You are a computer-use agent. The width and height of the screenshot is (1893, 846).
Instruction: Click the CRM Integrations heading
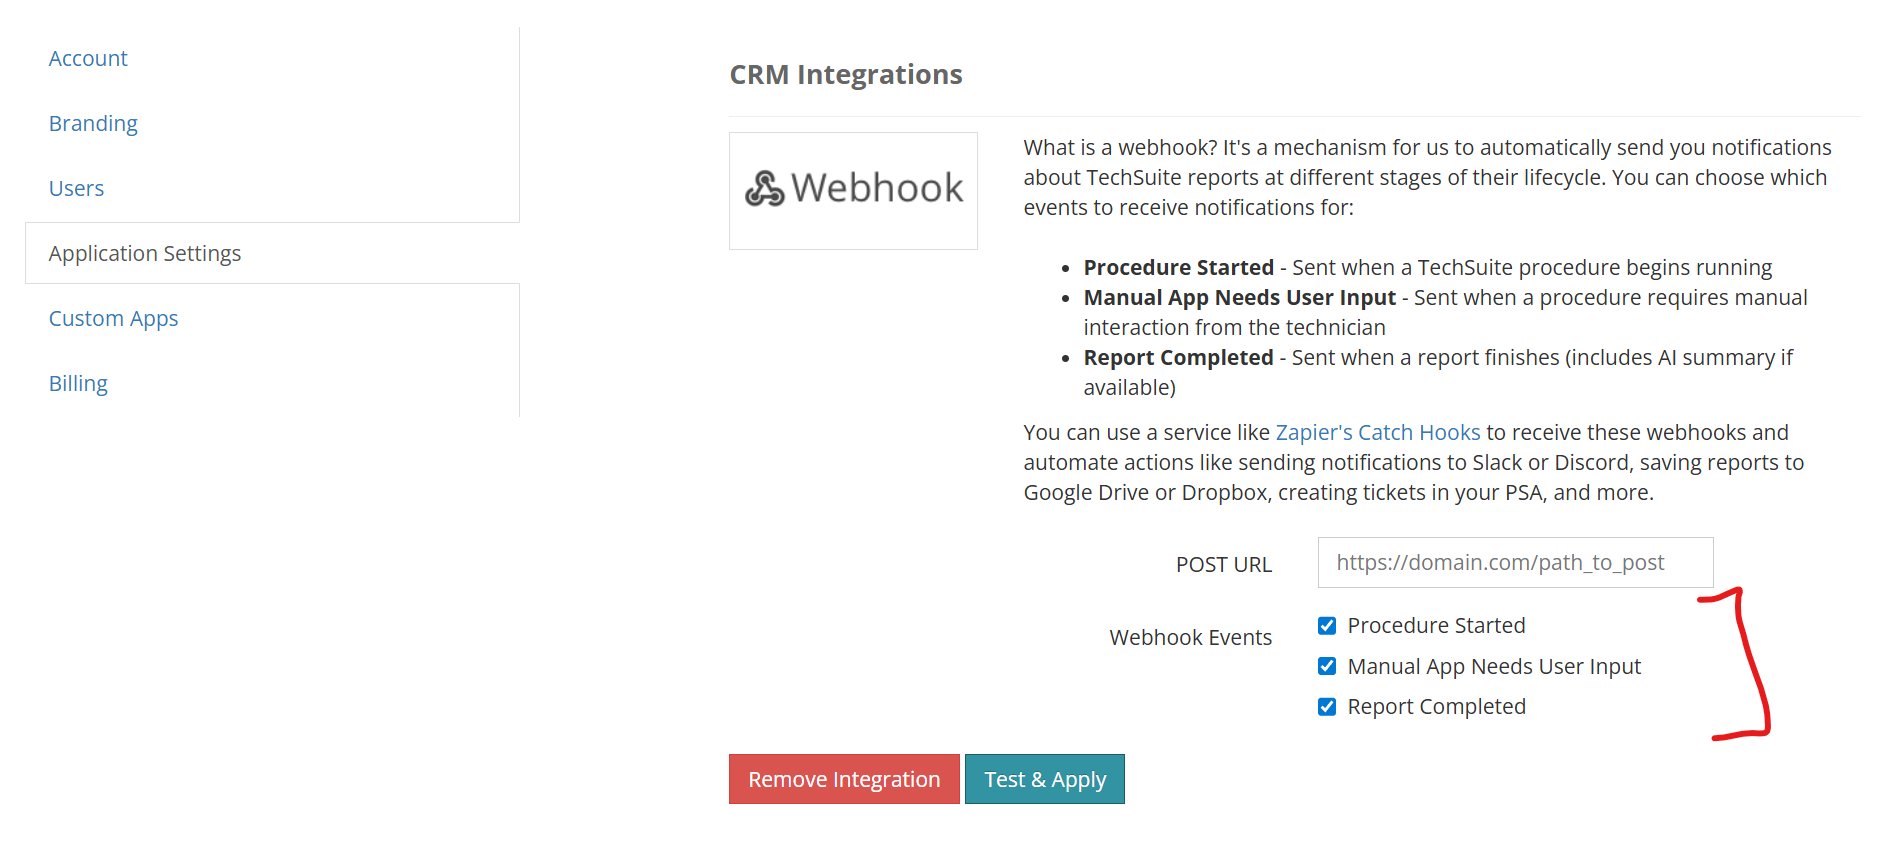click(x=846, y=75)
